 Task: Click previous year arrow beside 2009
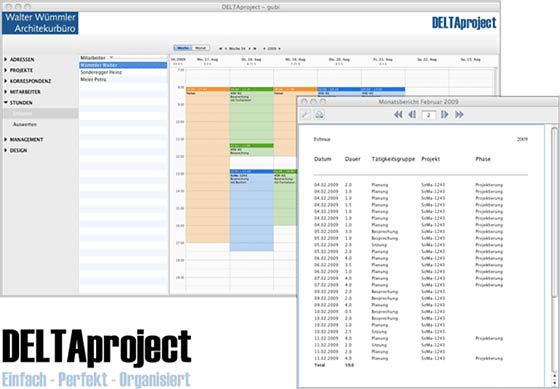point(264,49)
